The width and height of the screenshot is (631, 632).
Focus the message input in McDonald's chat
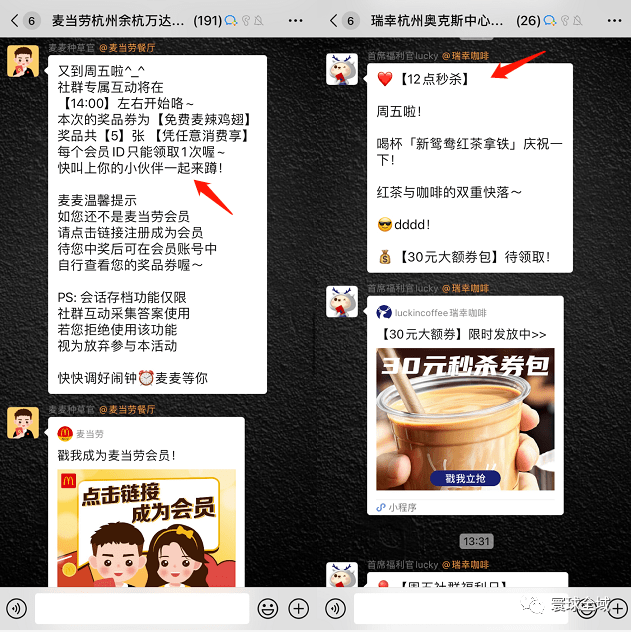[142, 608]
